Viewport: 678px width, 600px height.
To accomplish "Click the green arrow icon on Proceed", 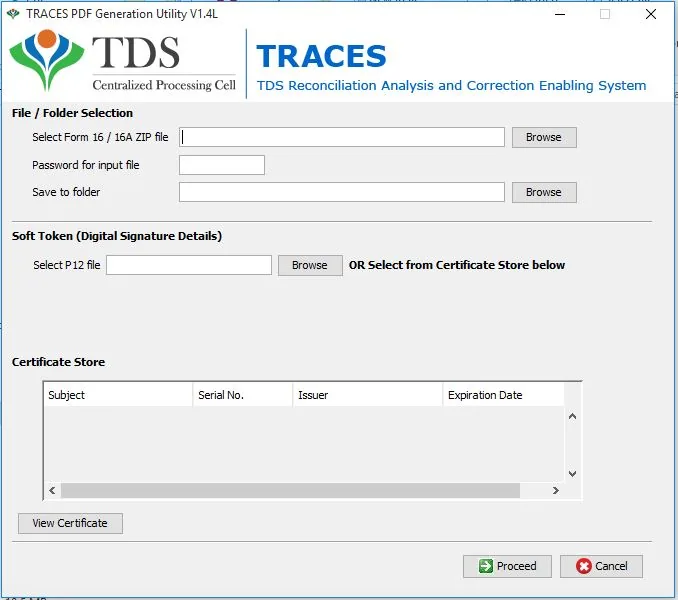I will tap(486, 566).
